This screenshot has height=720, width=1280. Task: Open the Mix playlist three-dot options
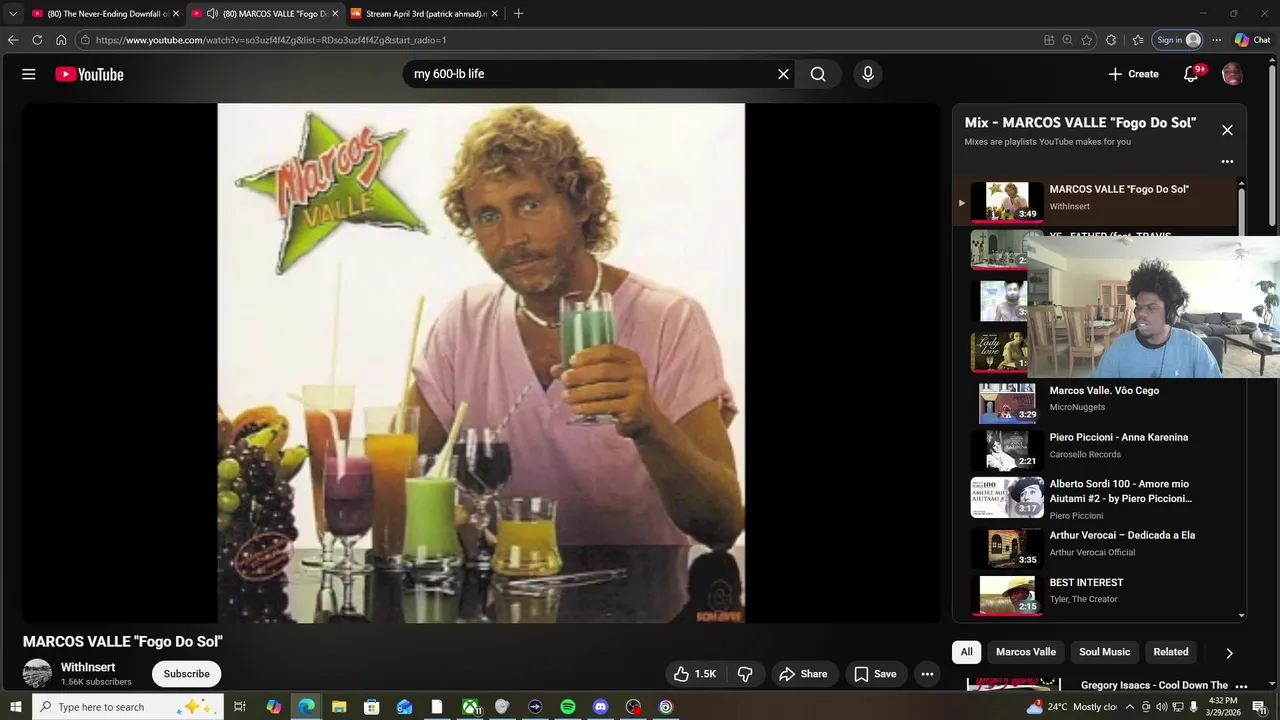(1227, 161)
